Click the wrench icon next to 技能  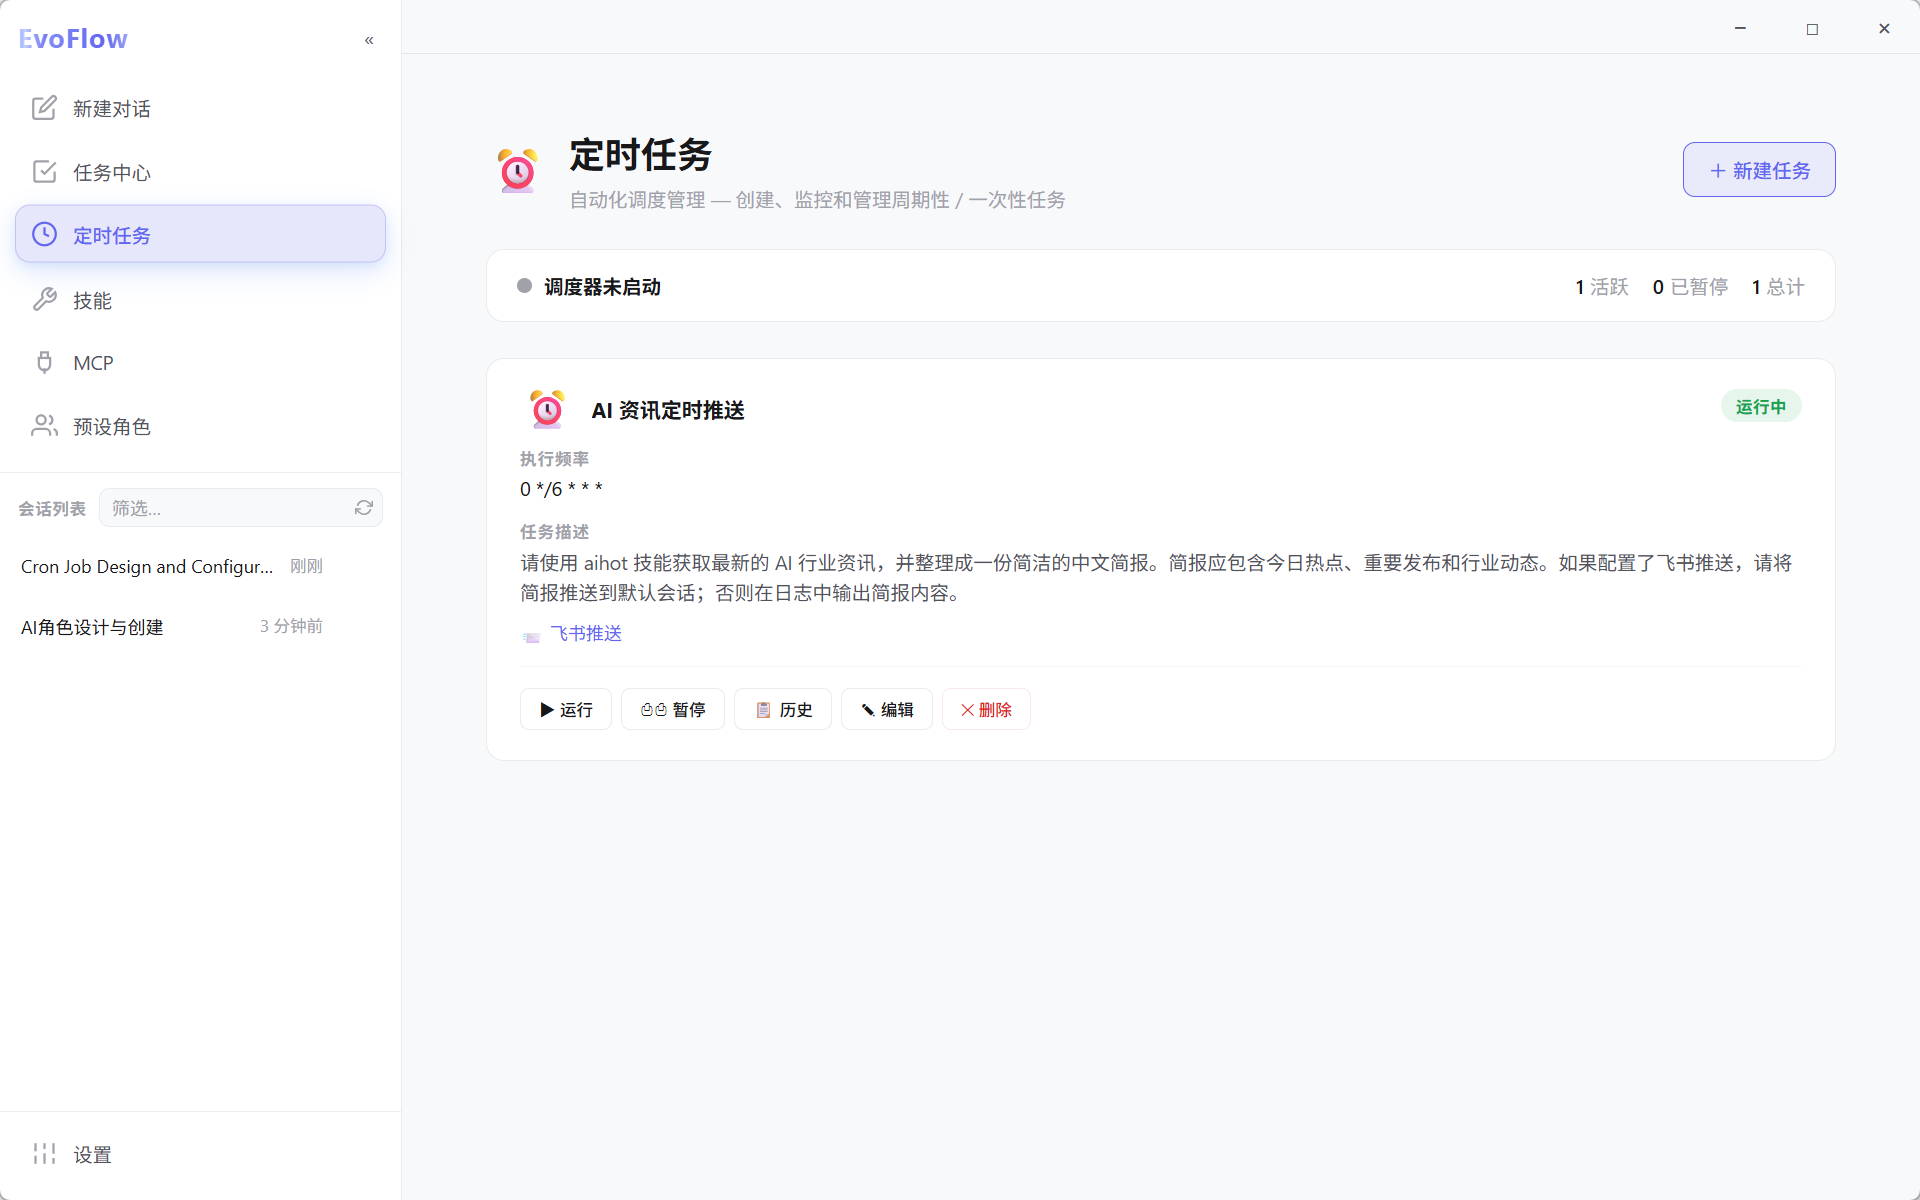[44, 299]
